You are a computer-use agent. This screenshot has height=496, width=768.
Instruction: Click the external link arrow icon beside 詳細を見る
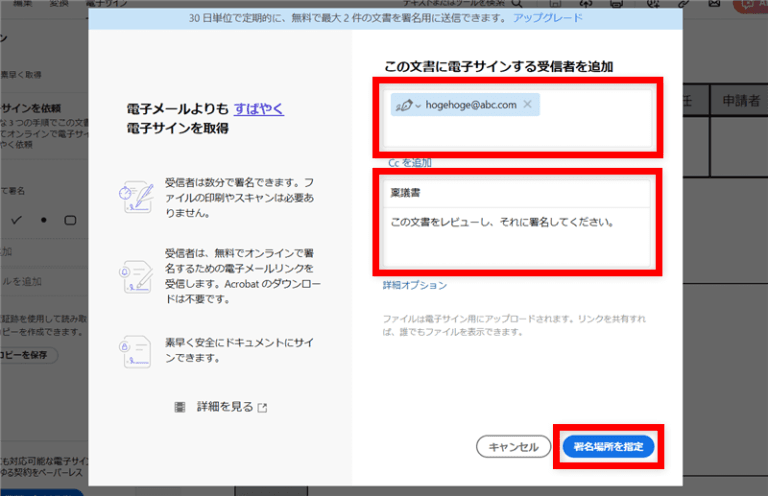click(x=262, y=408)
